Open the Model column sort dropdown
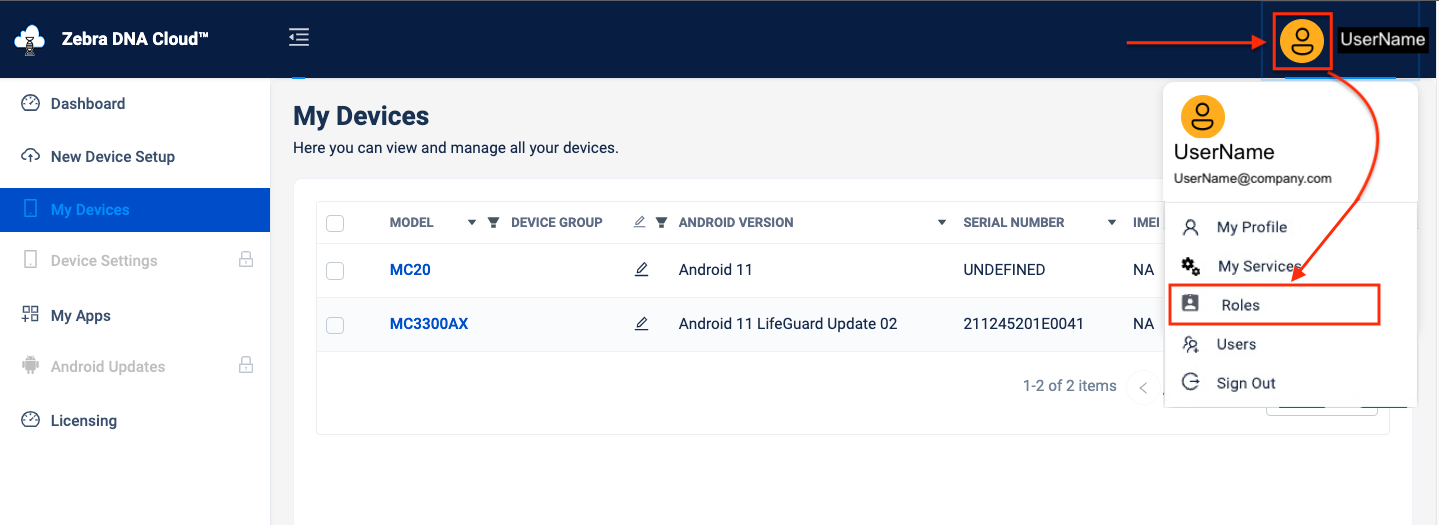Viewport: 1439px width, 525px height. pos(472,223)
